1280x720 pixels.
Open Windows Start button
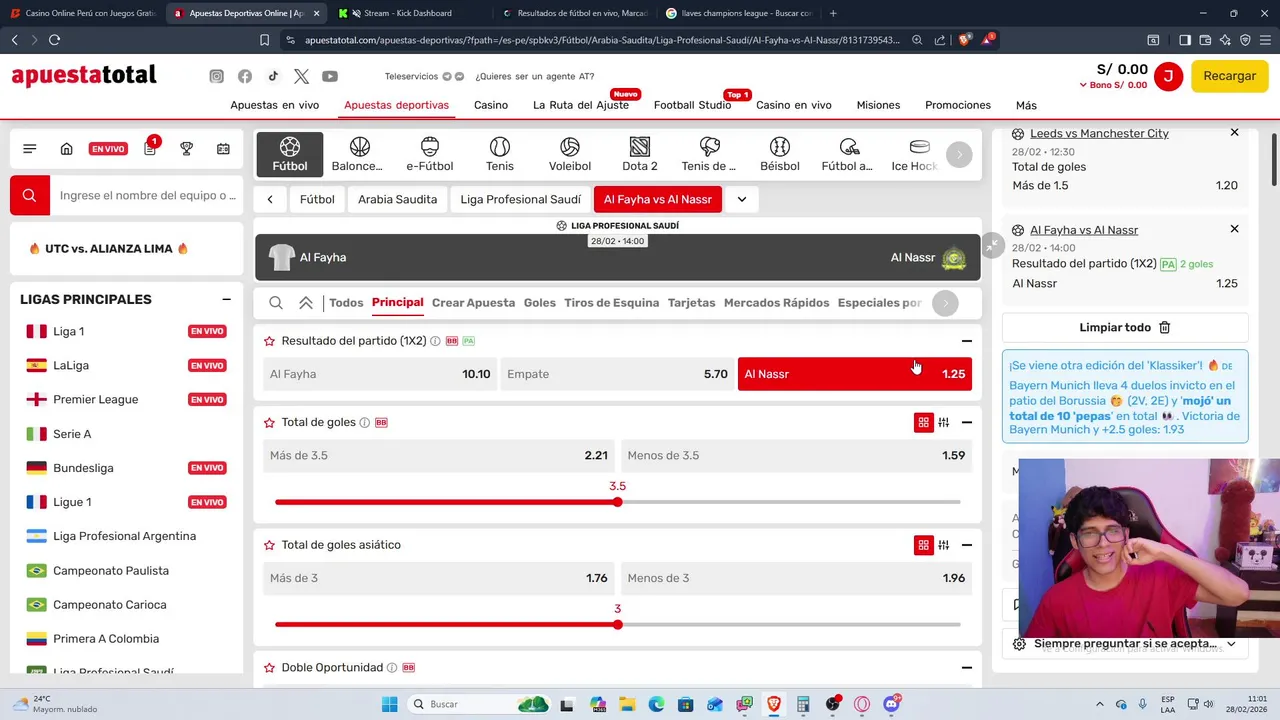click(x=389, y=705)
